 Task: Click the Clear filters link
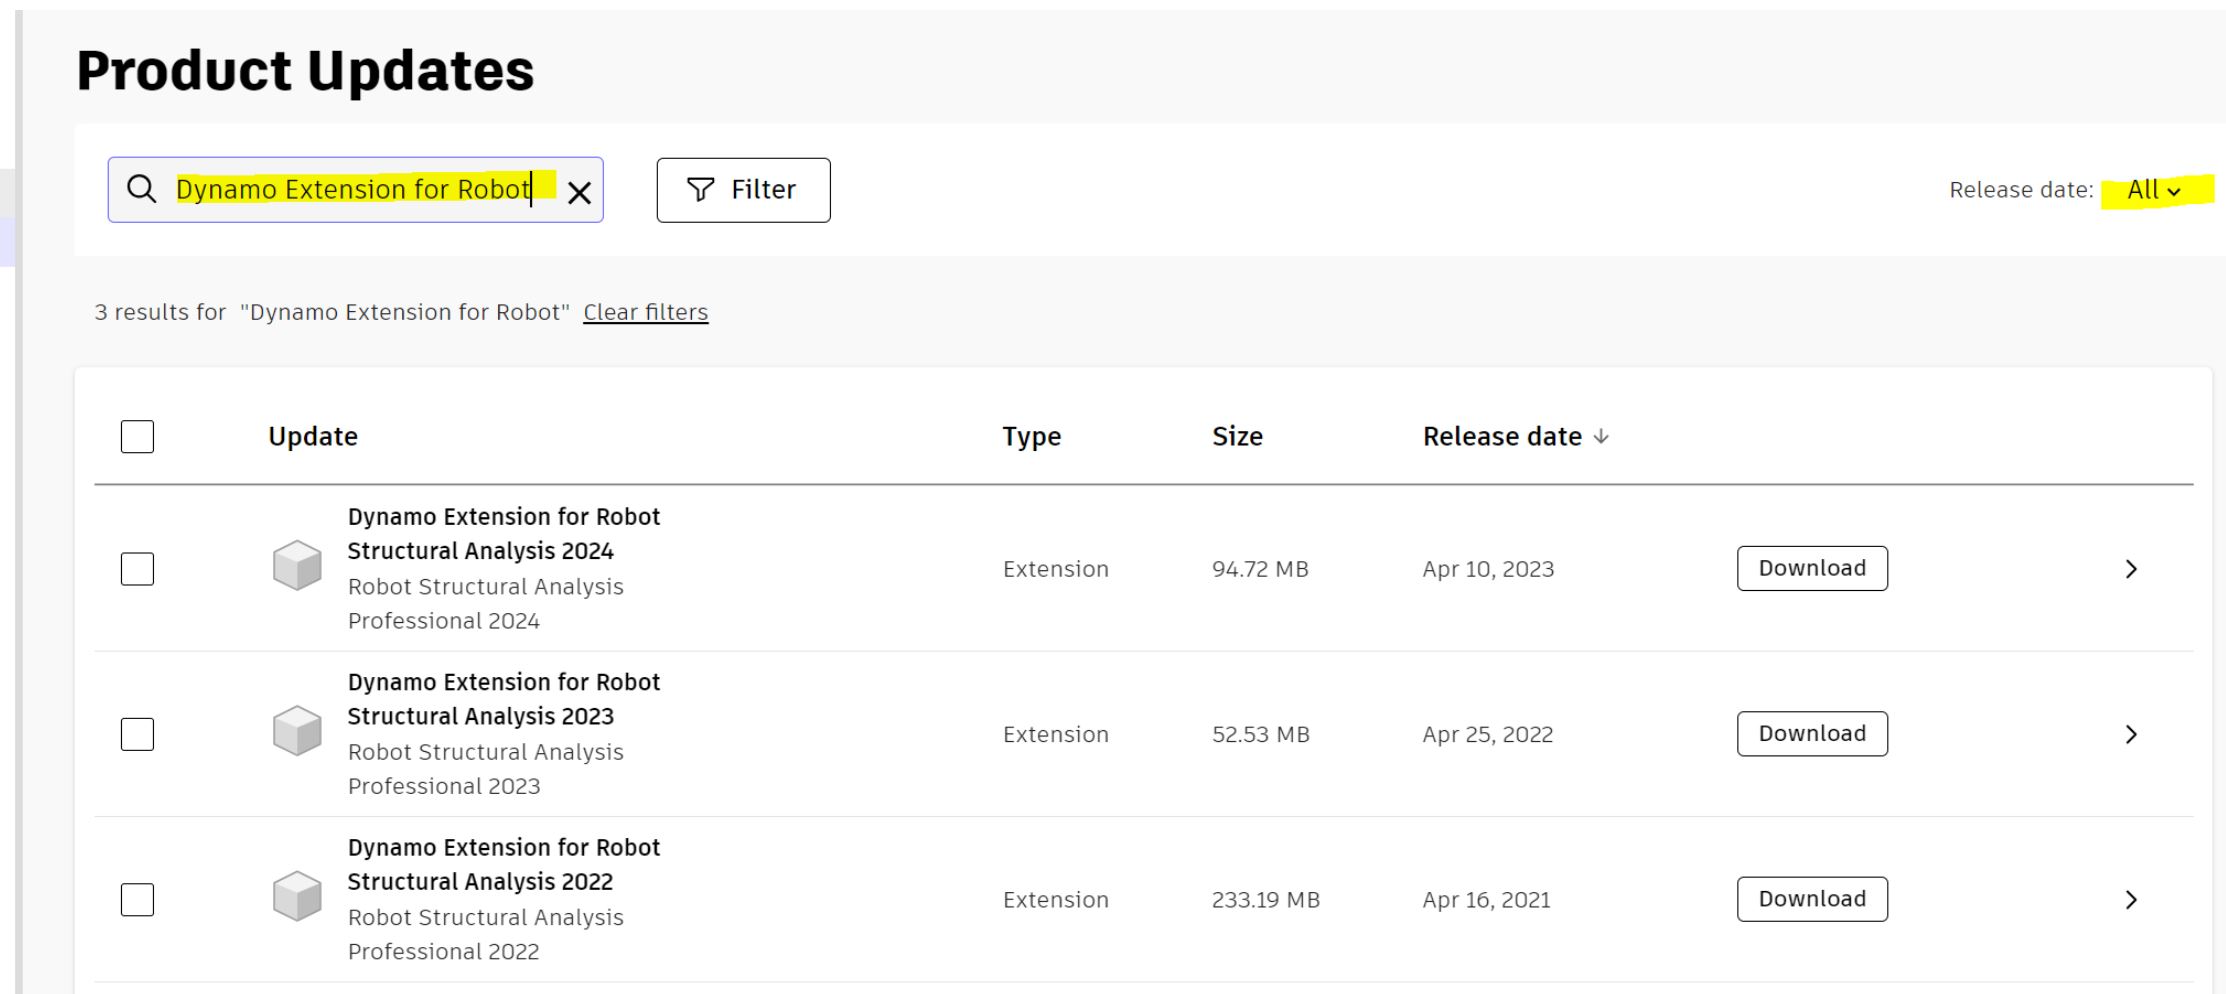pyautogui.click(x=645, y=312)
